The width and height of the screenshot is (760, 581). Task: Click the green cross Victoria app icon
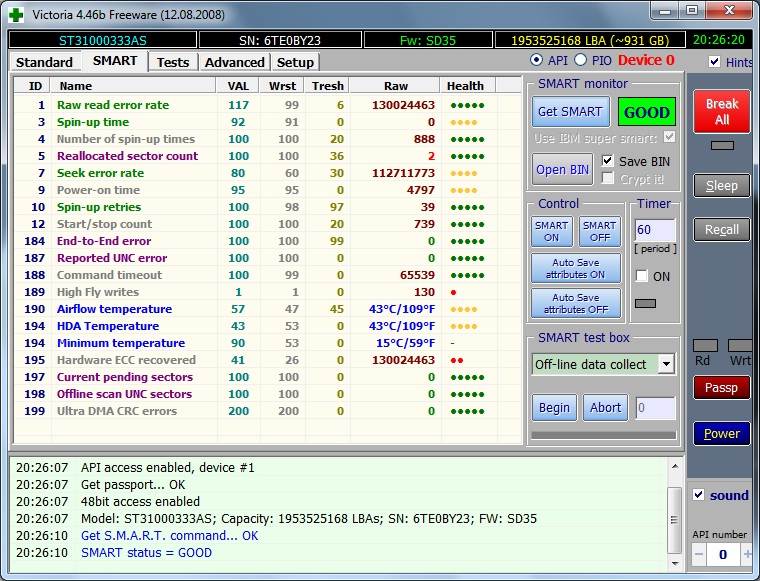pyautogui.click(x=16, y=14)
